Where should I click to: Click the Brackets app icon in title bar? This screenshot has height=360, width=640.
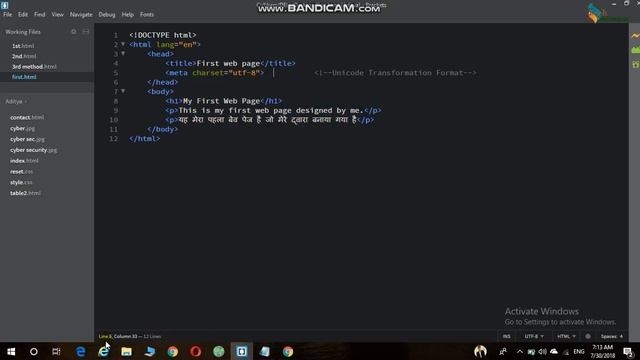point(4,5)
